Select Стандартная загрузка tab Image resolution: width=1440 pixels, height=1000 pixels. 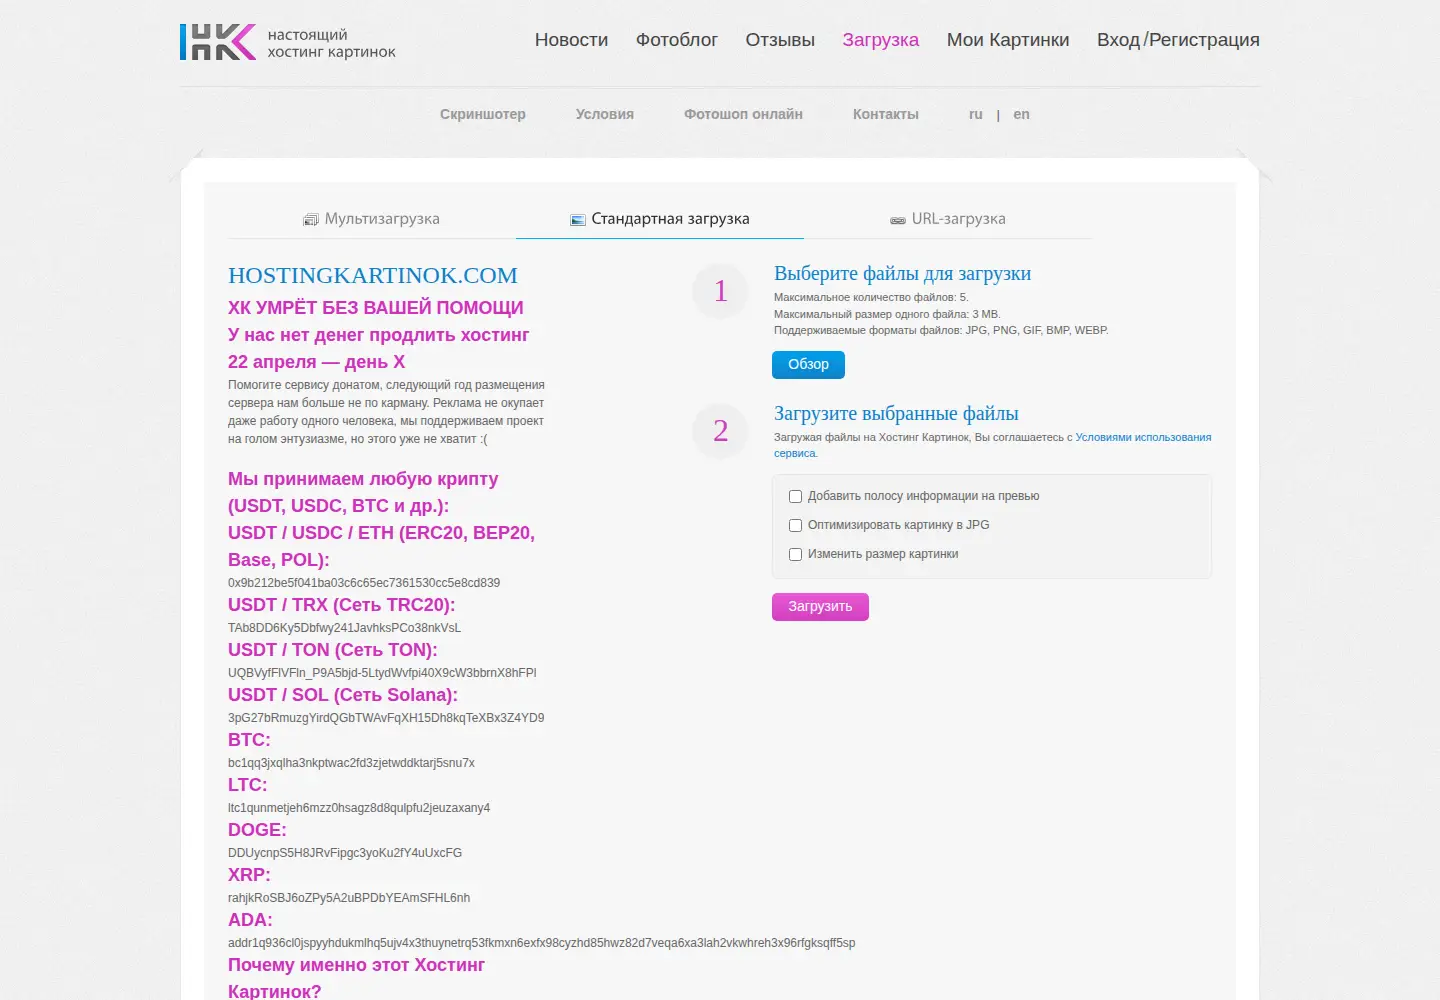pos(660,219)
